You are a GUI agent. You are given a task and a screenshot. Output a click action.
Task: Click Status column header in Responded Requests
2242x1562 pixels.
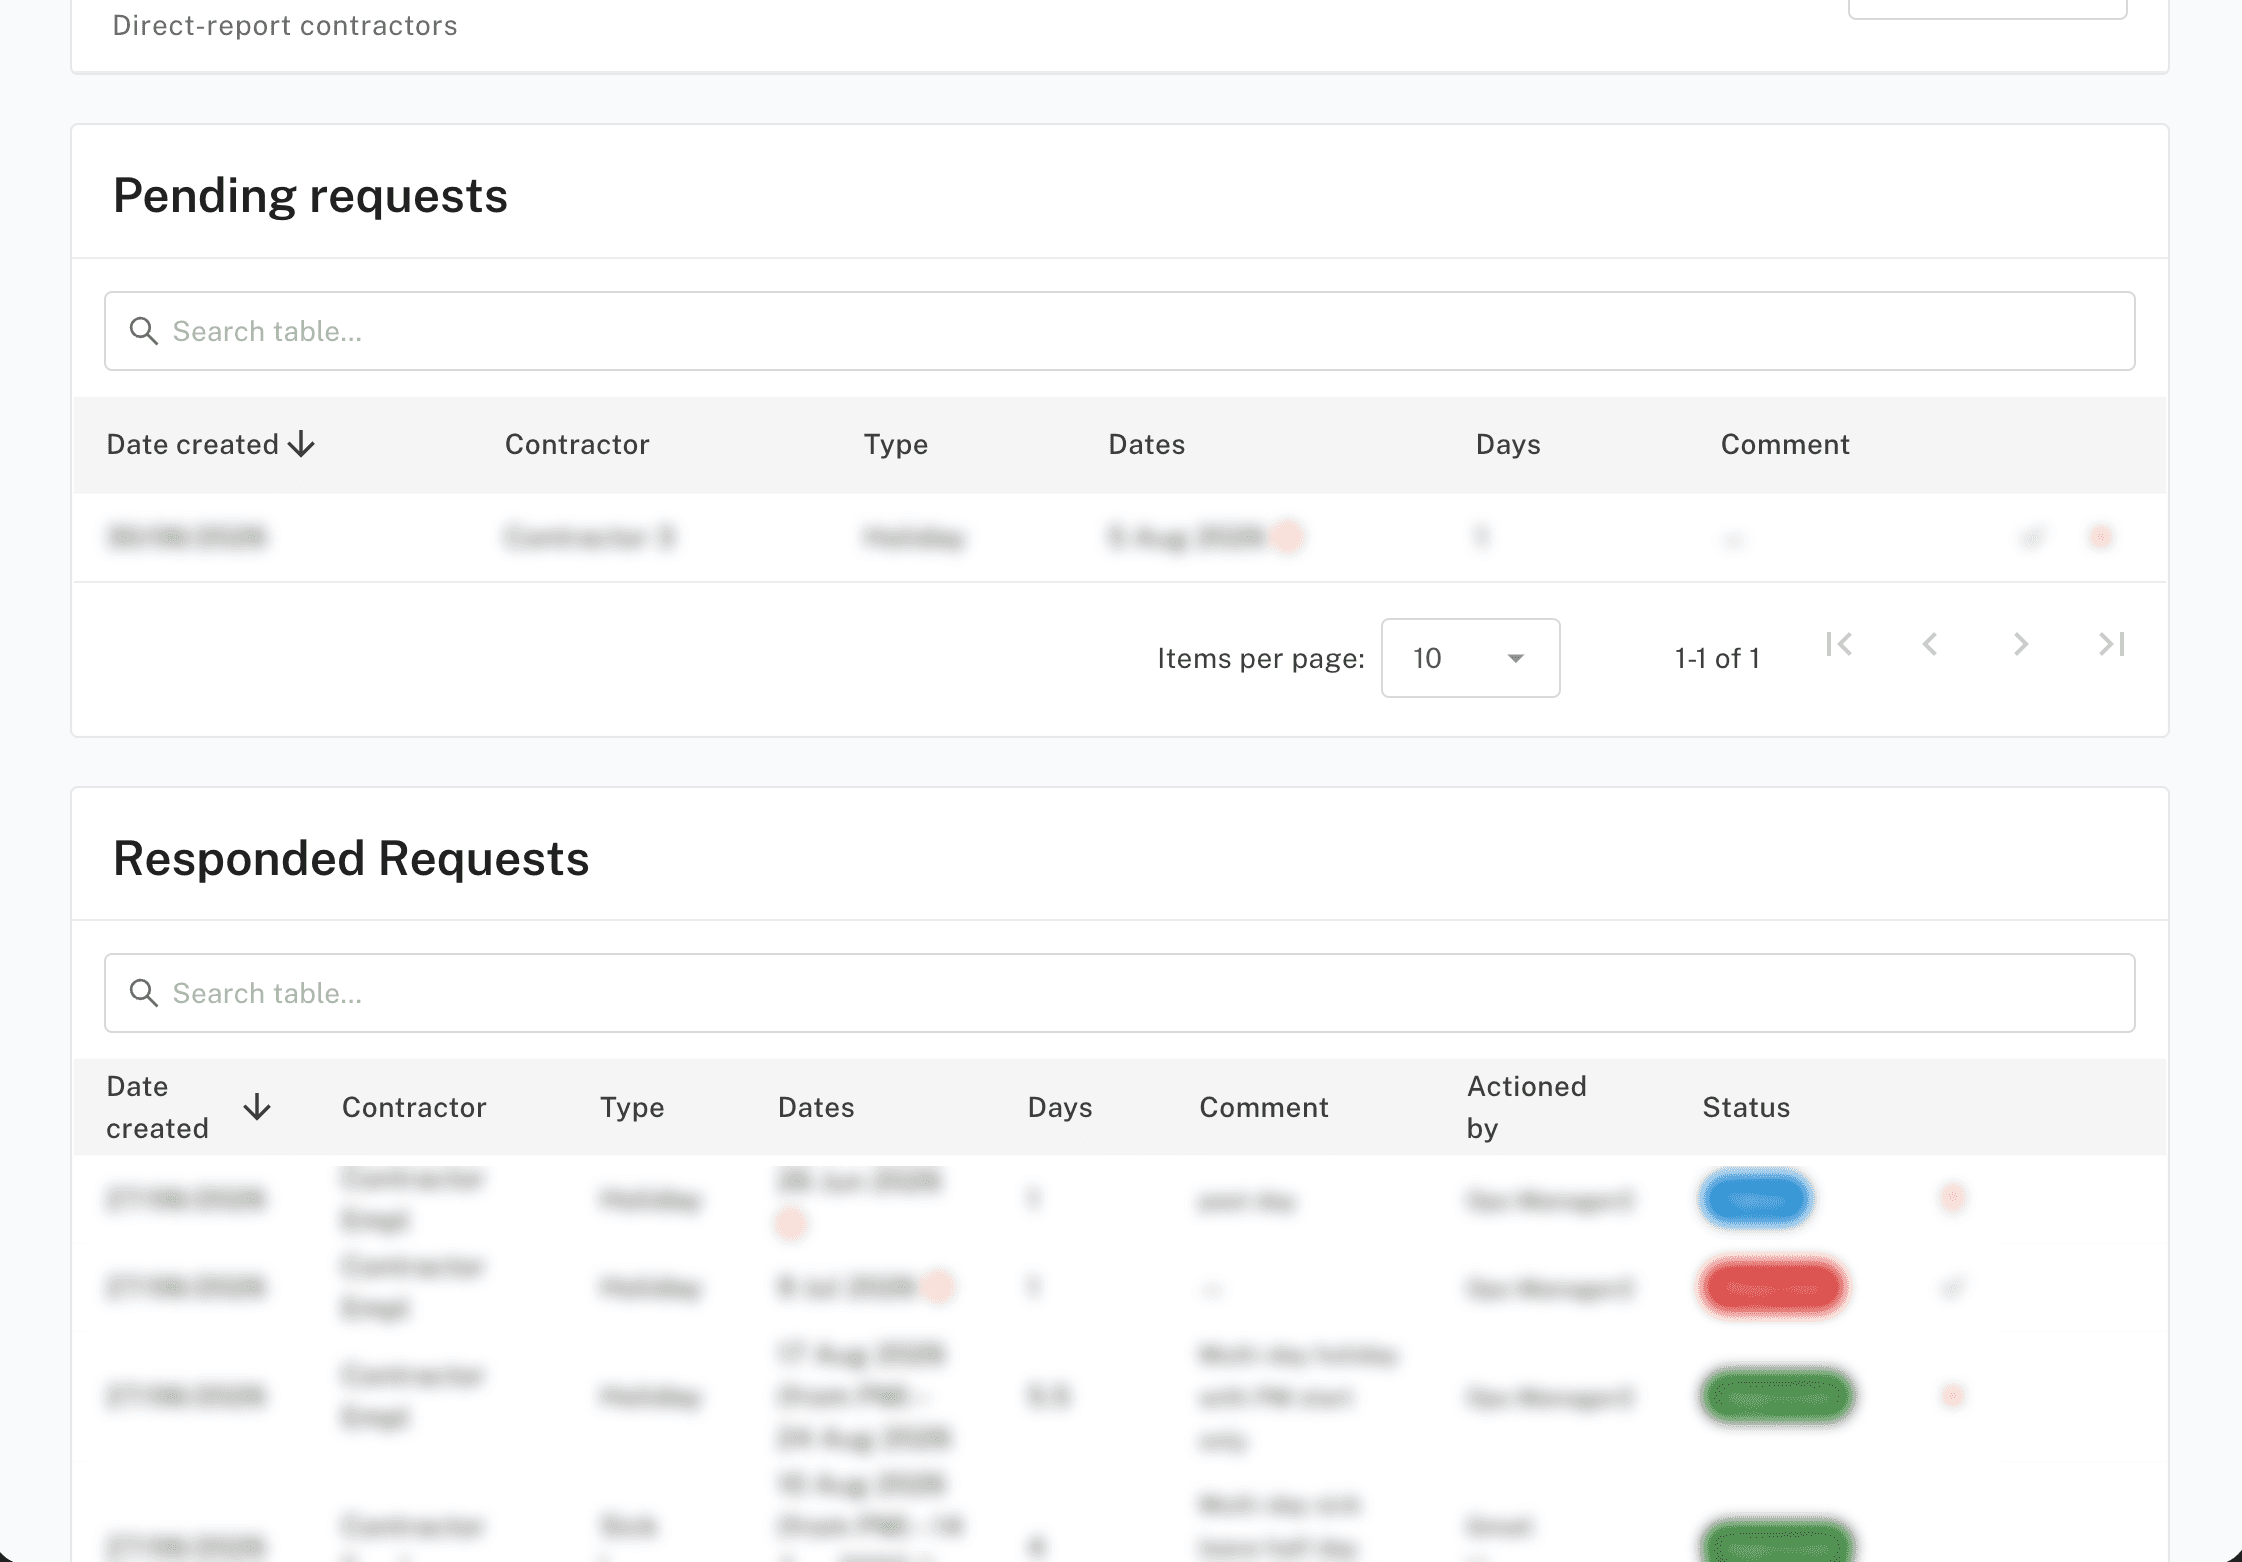point(1746,1107)
